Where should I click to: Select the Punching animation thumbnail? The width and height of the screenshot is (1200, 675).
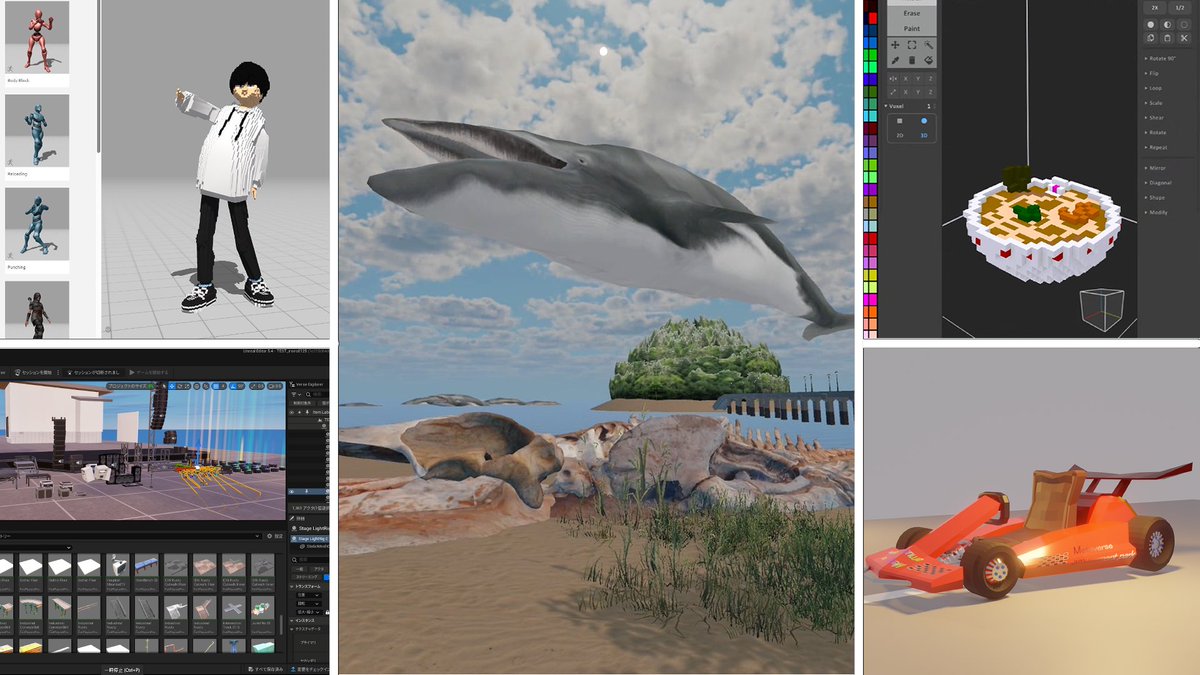(37, 225)
